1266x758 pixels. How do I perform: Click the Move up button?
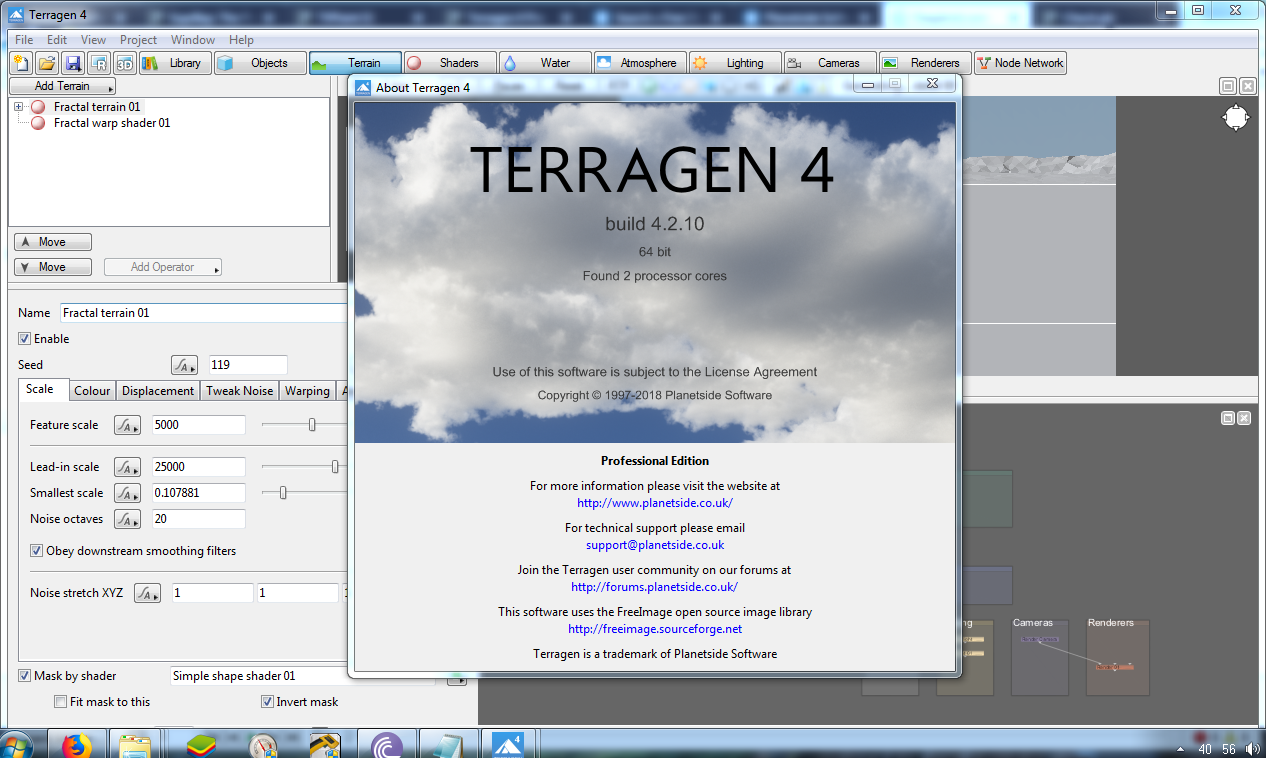[x=53, y=242]
